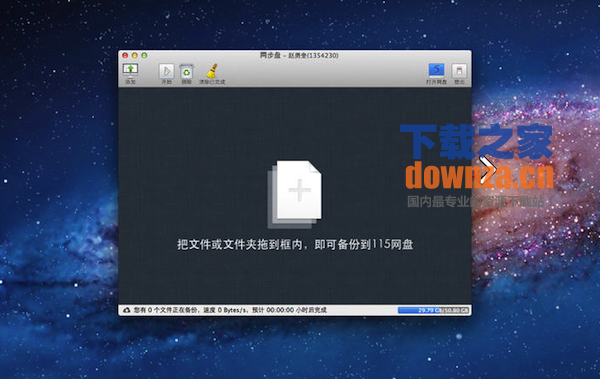Click the Add (添加) upload icon
Image resolution: width=600 pixels, height=379 pixels.
[130, 70]
